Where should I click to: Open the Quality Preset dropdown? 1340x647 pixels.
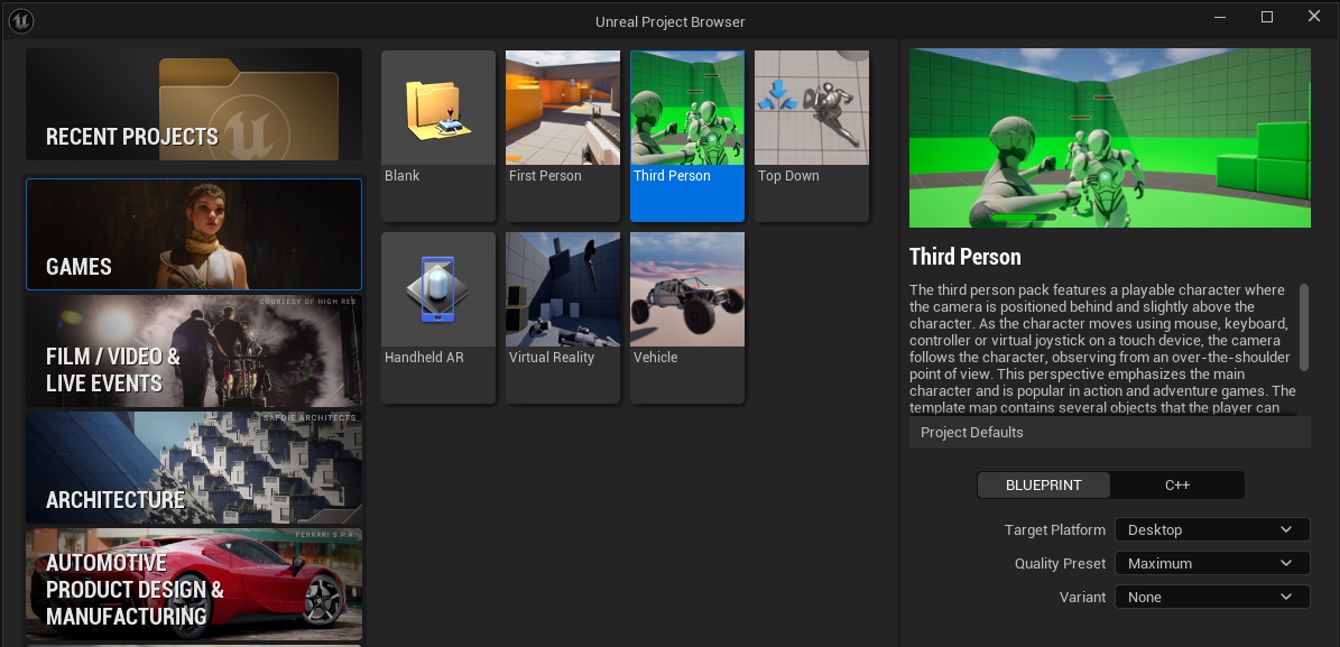click(x=1211, y=564)
